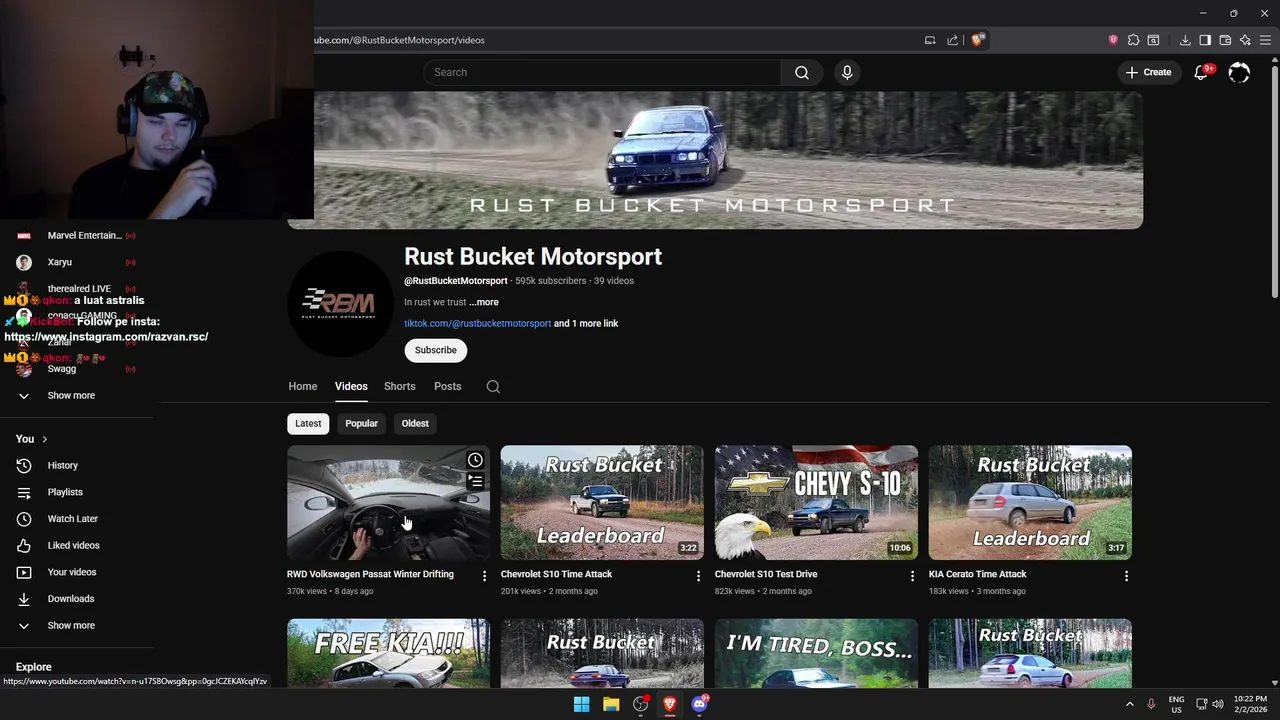Open FREE KIA!!! video thumbnail
This screenshot has height=720, width=1280.
click(388, 653)
